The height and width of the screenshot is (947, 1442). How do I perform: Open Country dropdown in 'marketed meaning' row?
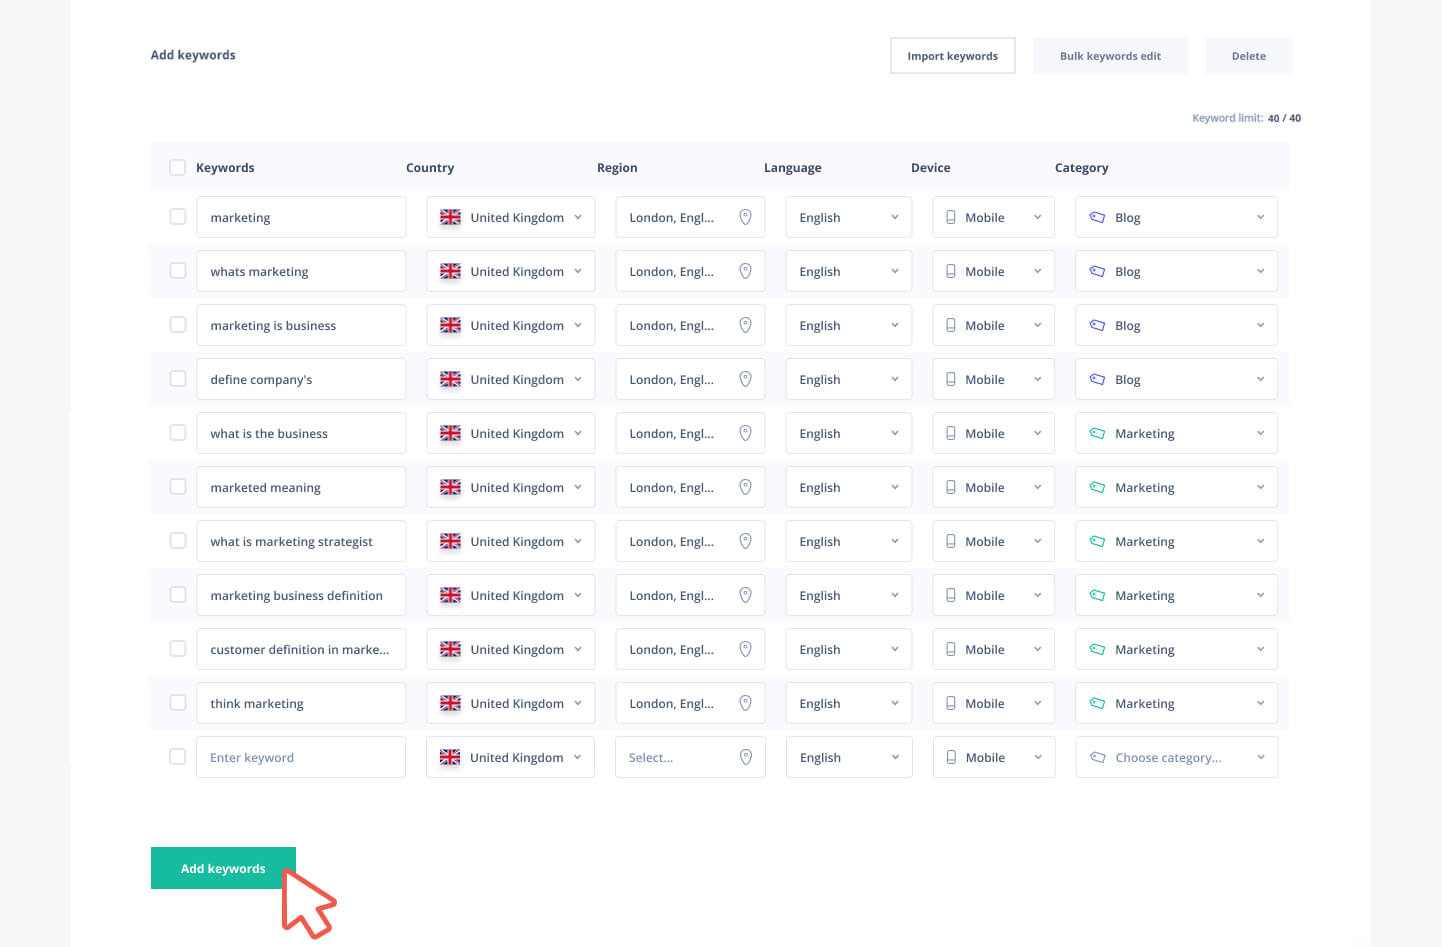[x=510, y=487]
